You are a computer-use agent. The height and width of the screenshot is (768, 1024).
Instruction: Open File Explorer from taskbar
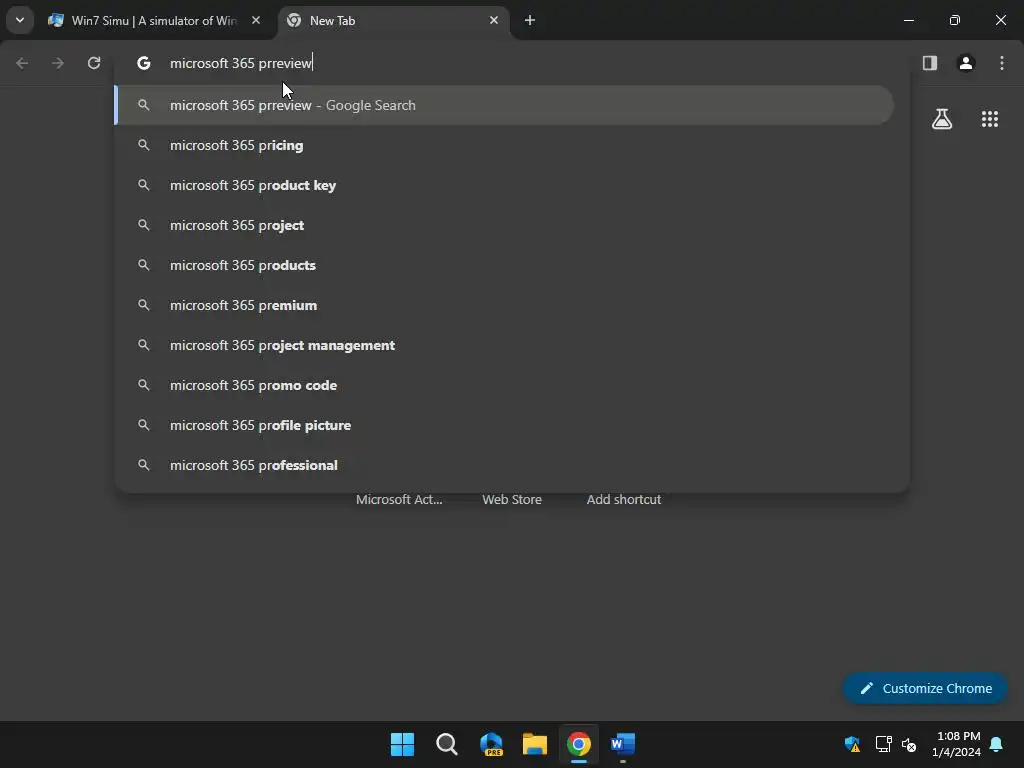(x=535, y=744)
